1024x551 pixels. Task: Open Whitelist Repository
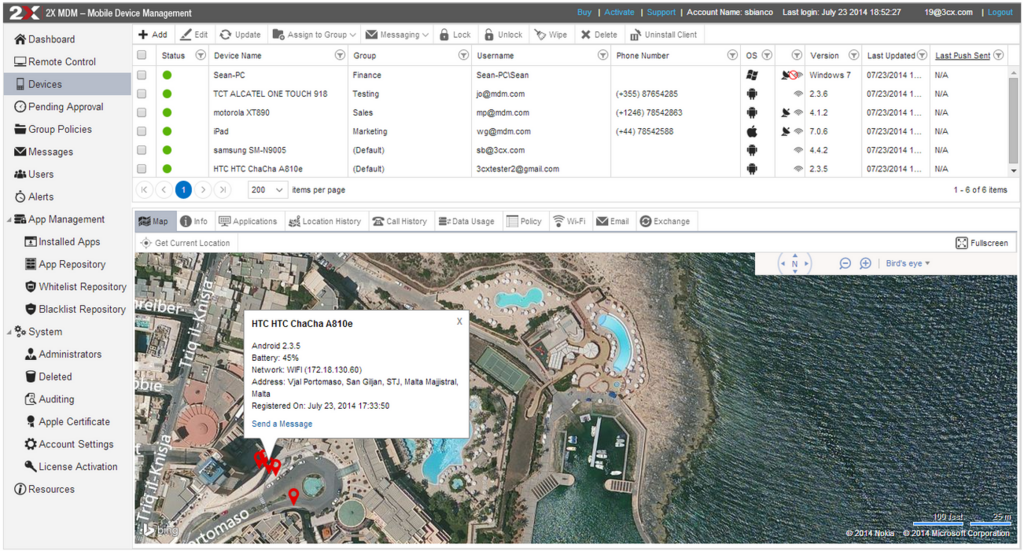[75, 287]
